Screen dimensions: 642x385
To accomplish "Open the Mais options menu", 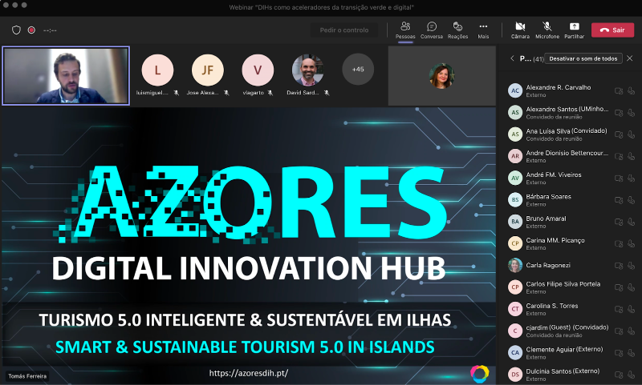I will pos(483,30).
